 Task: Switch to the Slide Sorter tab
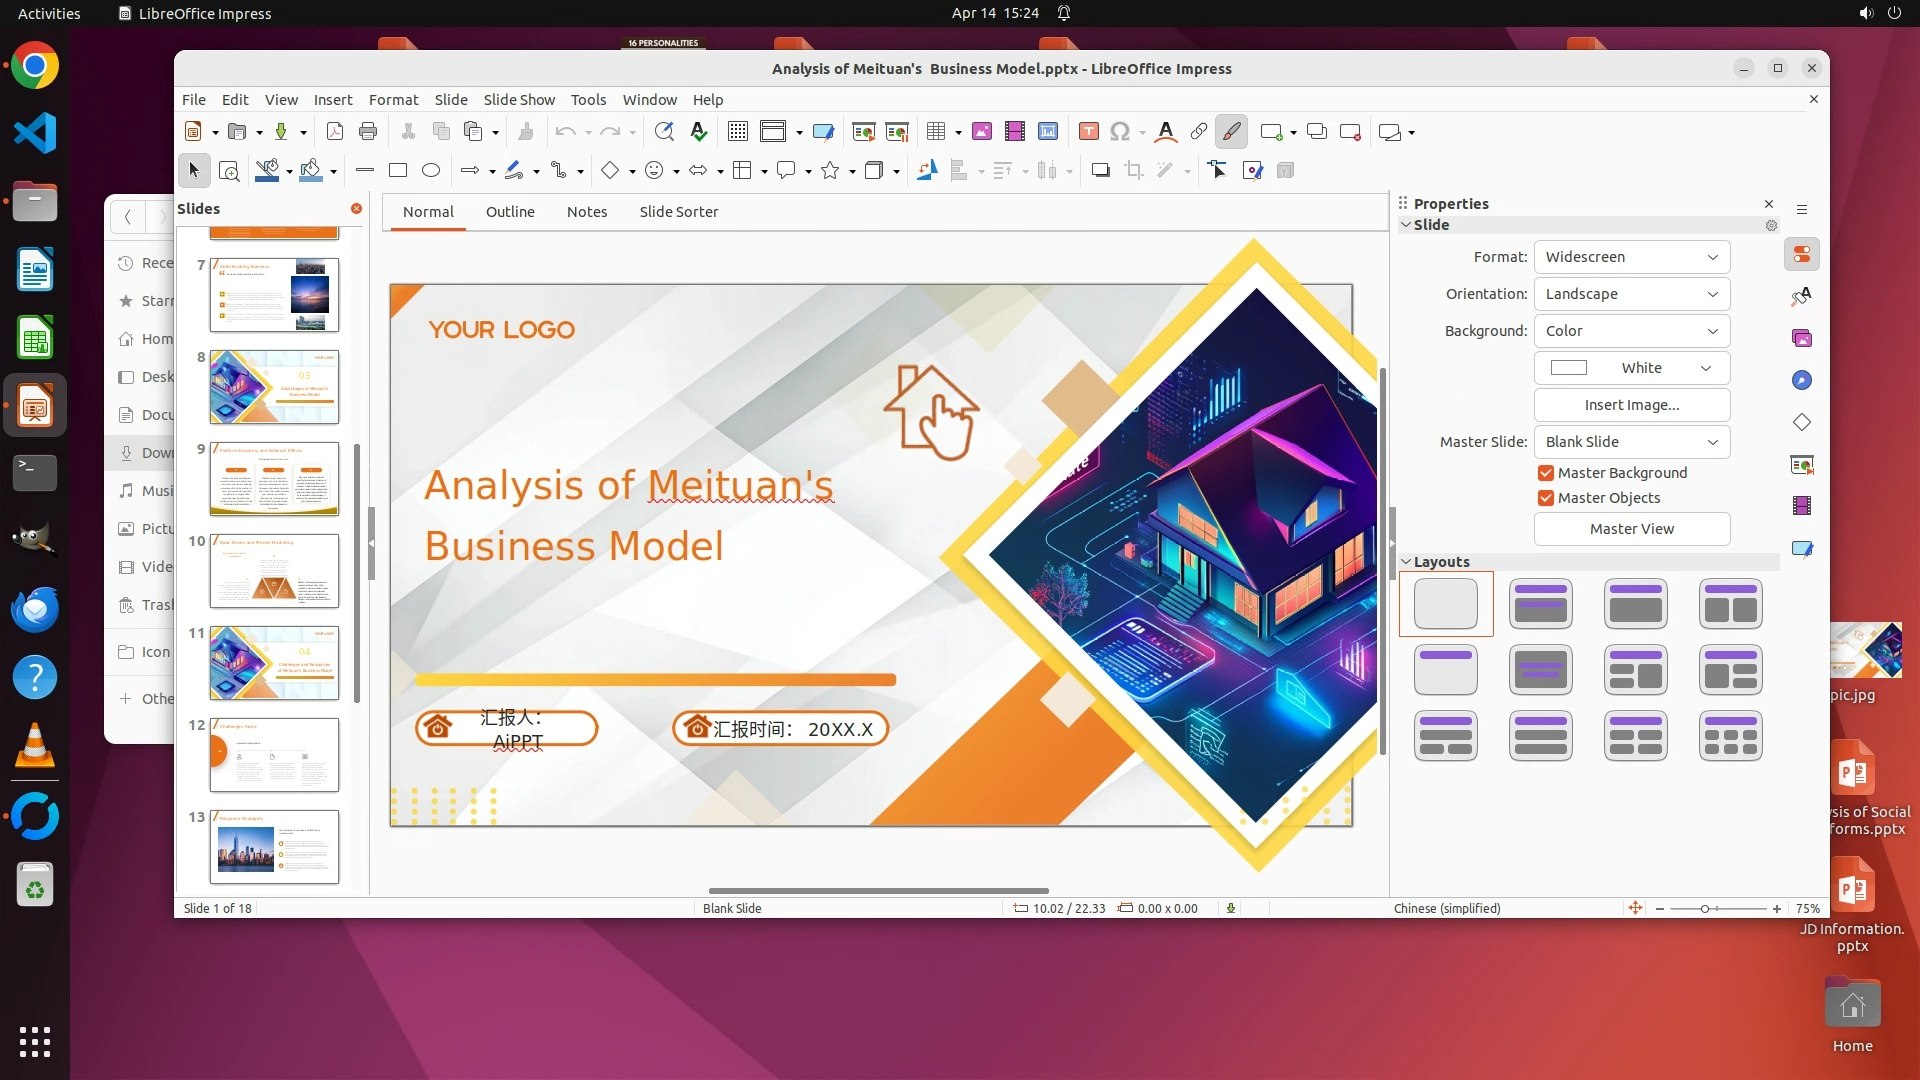678,212
